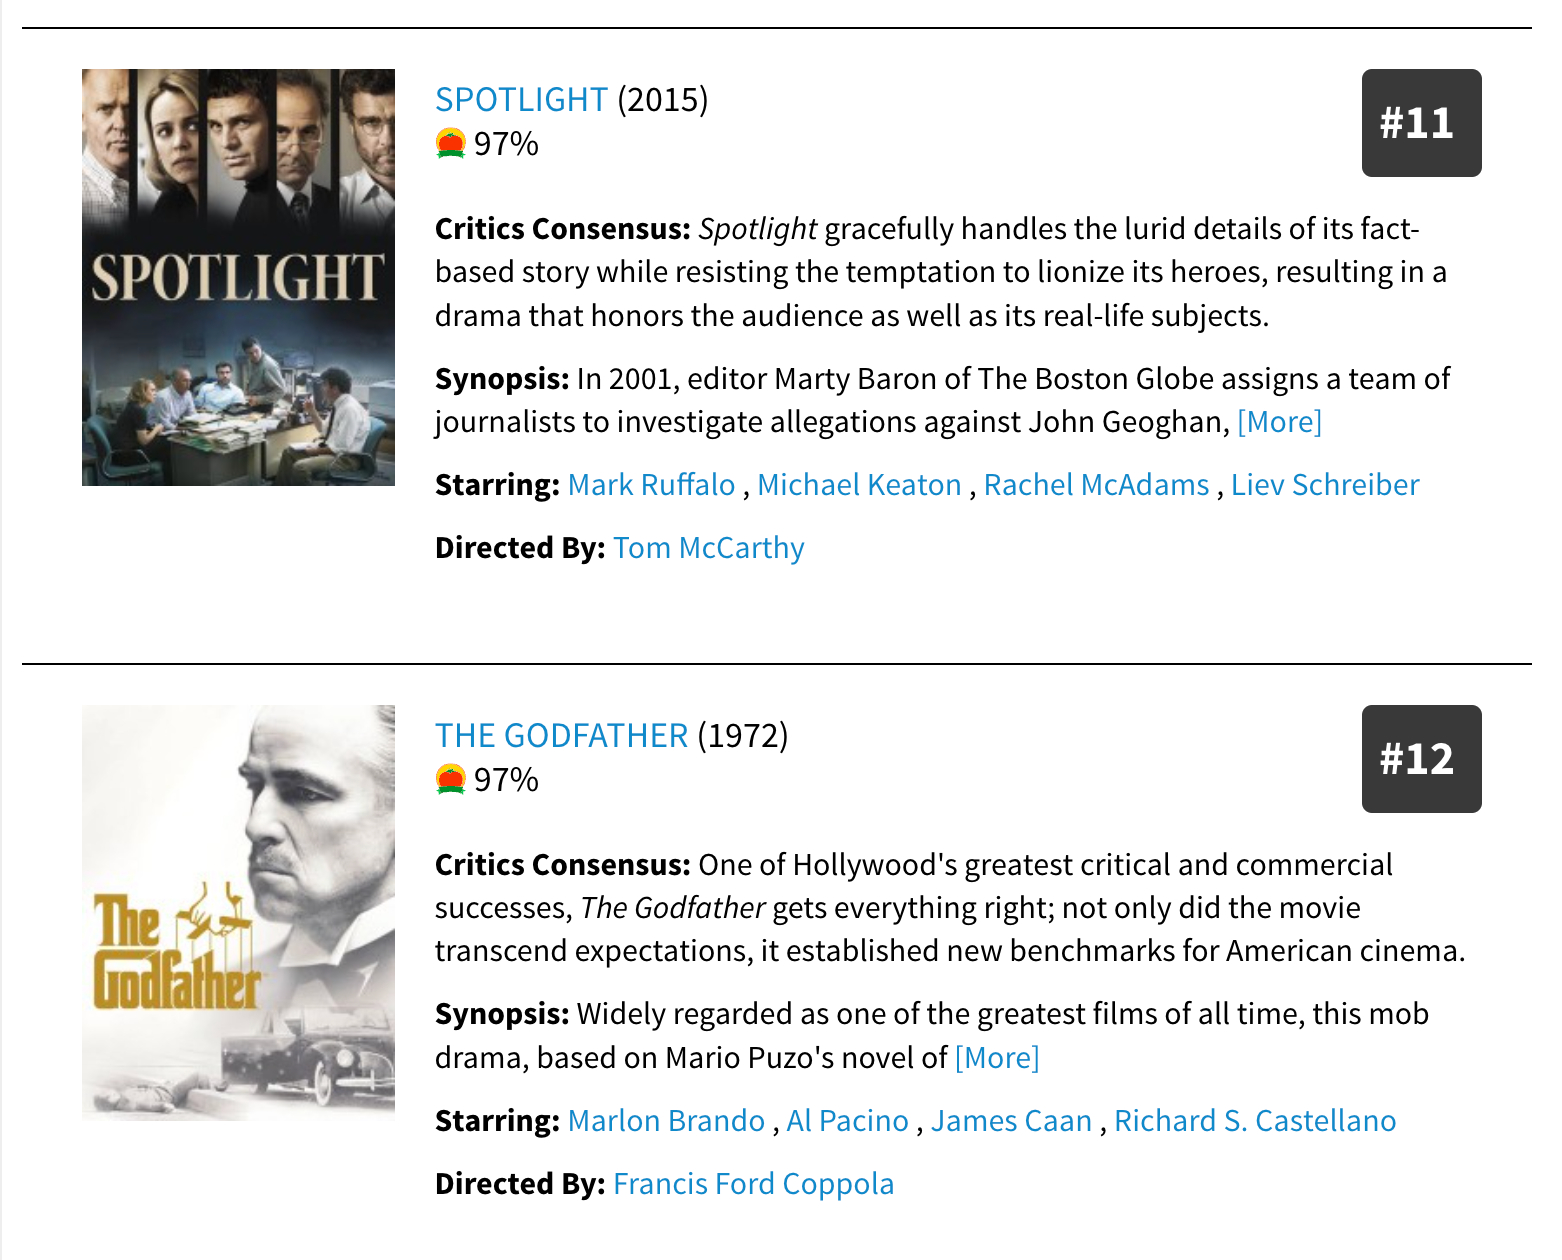Go to Liev Schreiber's page

(x=1325, y=485)
